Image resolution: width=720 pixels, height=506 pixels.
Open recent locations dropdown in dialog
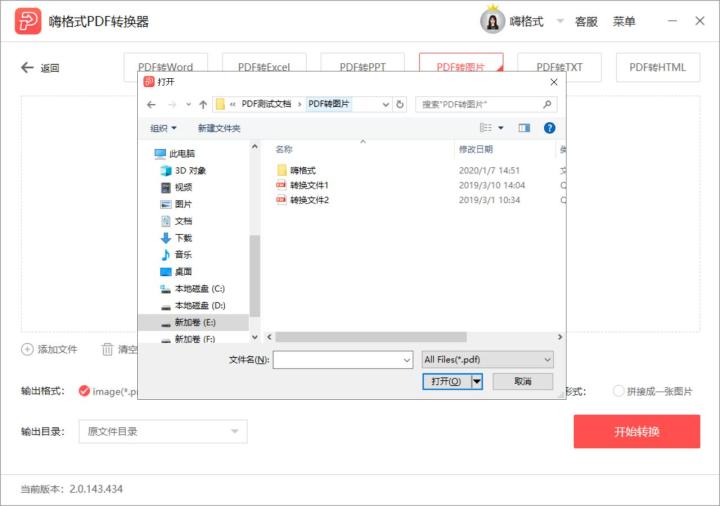188,105
